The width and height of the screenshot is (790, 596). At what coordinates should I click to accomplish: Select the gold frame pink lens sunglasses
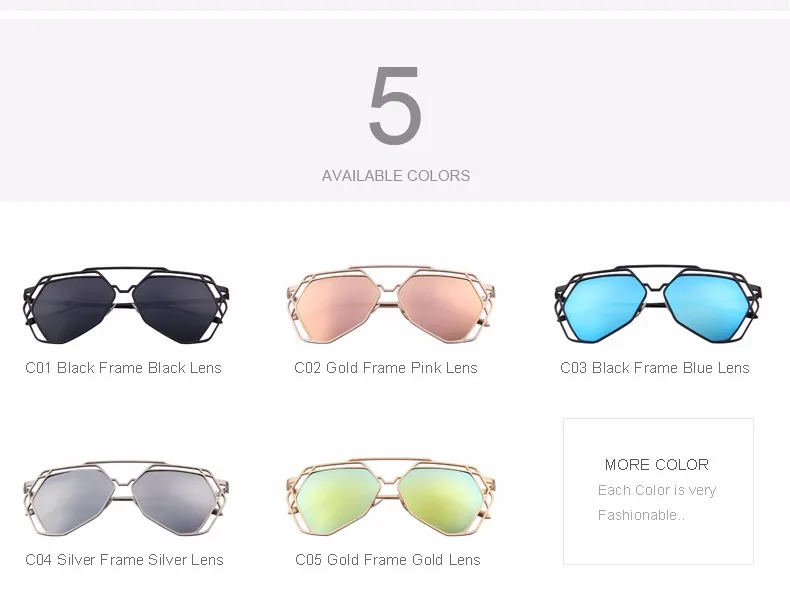(x=391, y=304)
